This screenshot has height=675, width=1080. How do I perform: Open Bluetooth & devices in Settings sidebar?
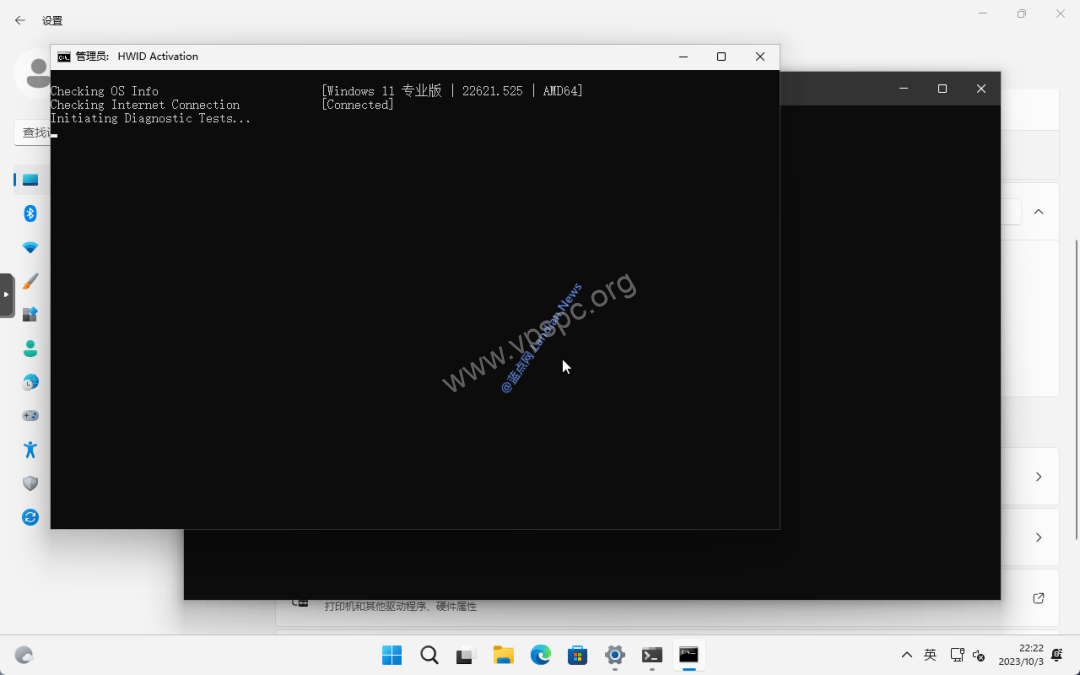click(30, 214)
